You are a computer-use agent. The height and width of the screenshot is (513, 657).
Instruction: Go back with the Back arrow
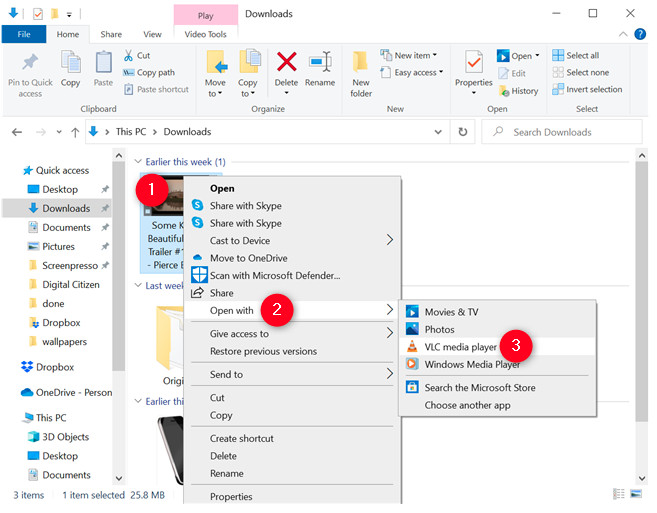[17, 132]
